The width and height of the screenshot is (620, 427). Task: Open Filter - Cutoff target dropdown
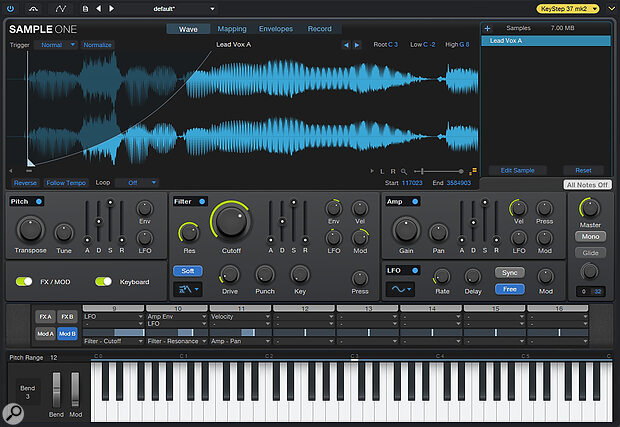[113, 341]
